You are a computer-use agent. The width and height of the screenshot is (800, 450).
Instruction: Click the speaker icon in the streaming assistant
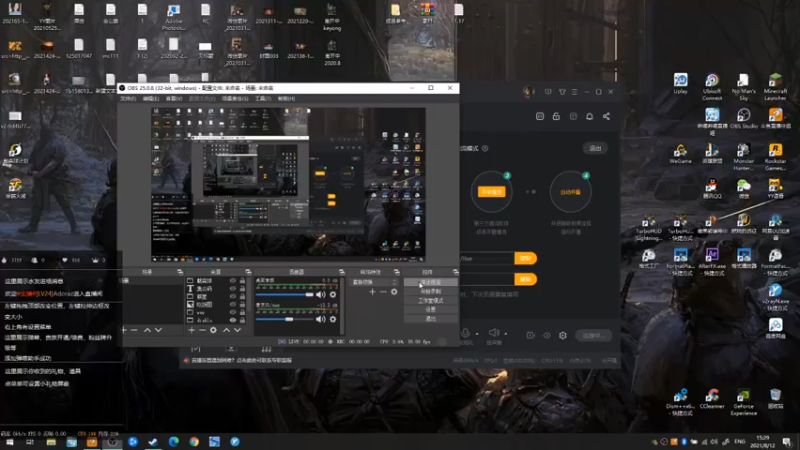pos(493,333)
